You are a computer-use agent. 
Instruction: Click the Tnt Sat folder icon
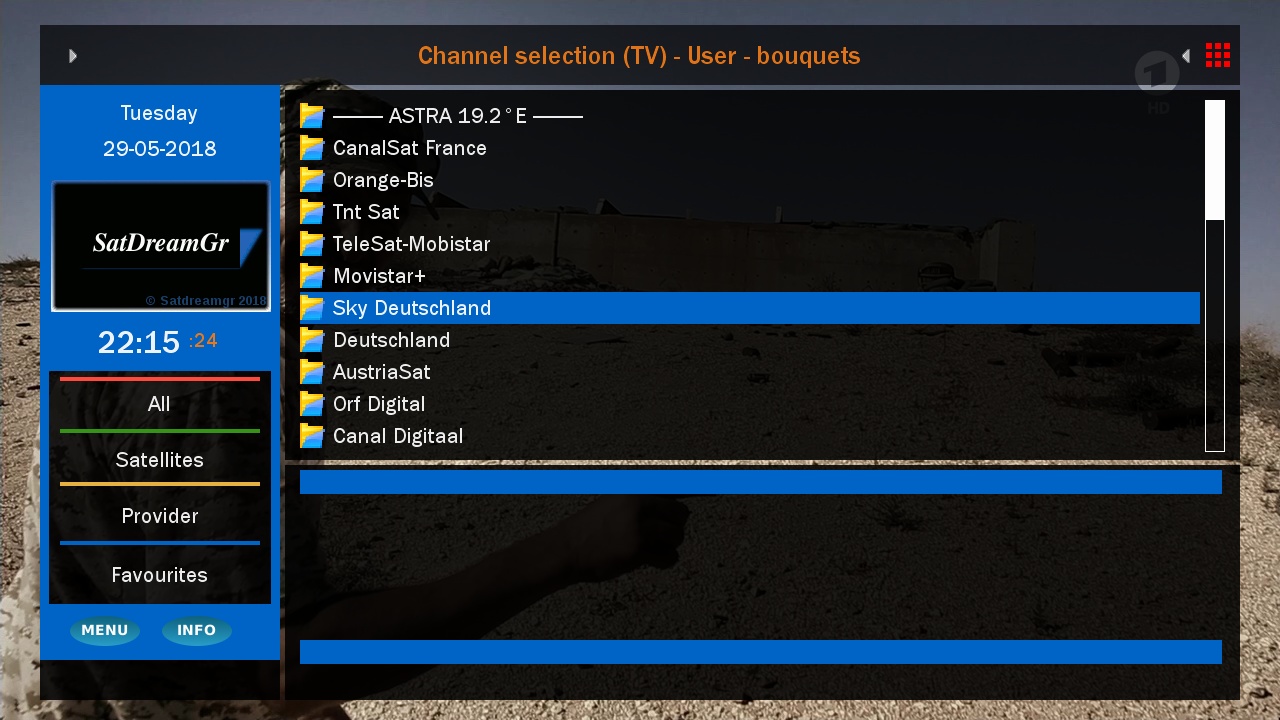(x=312, y=212)
